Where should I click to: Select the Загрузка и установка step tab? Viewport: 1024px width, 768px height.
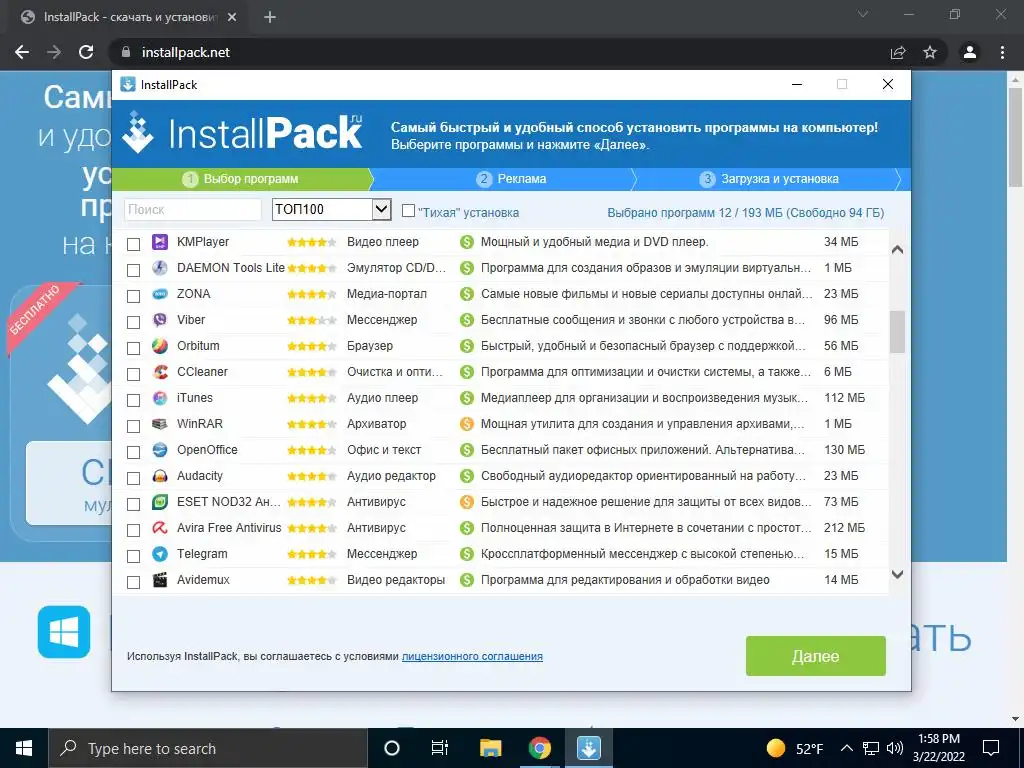769,179
